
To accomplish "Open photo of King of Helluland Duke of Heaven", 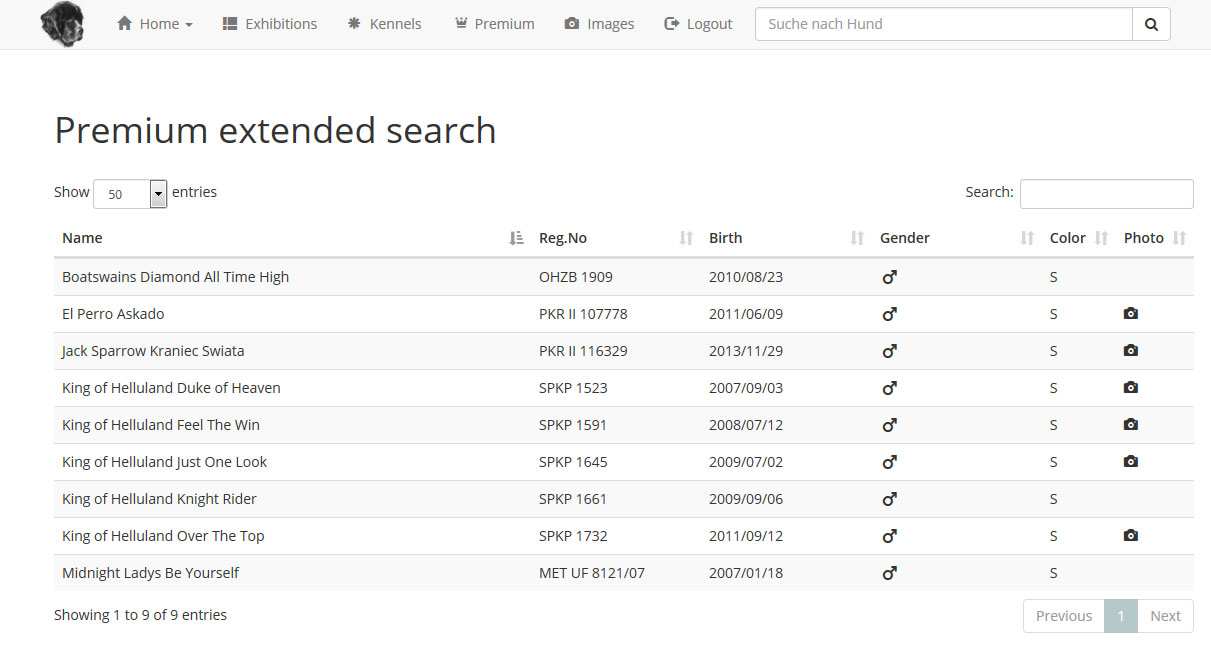I will (x=1131, y=388).
